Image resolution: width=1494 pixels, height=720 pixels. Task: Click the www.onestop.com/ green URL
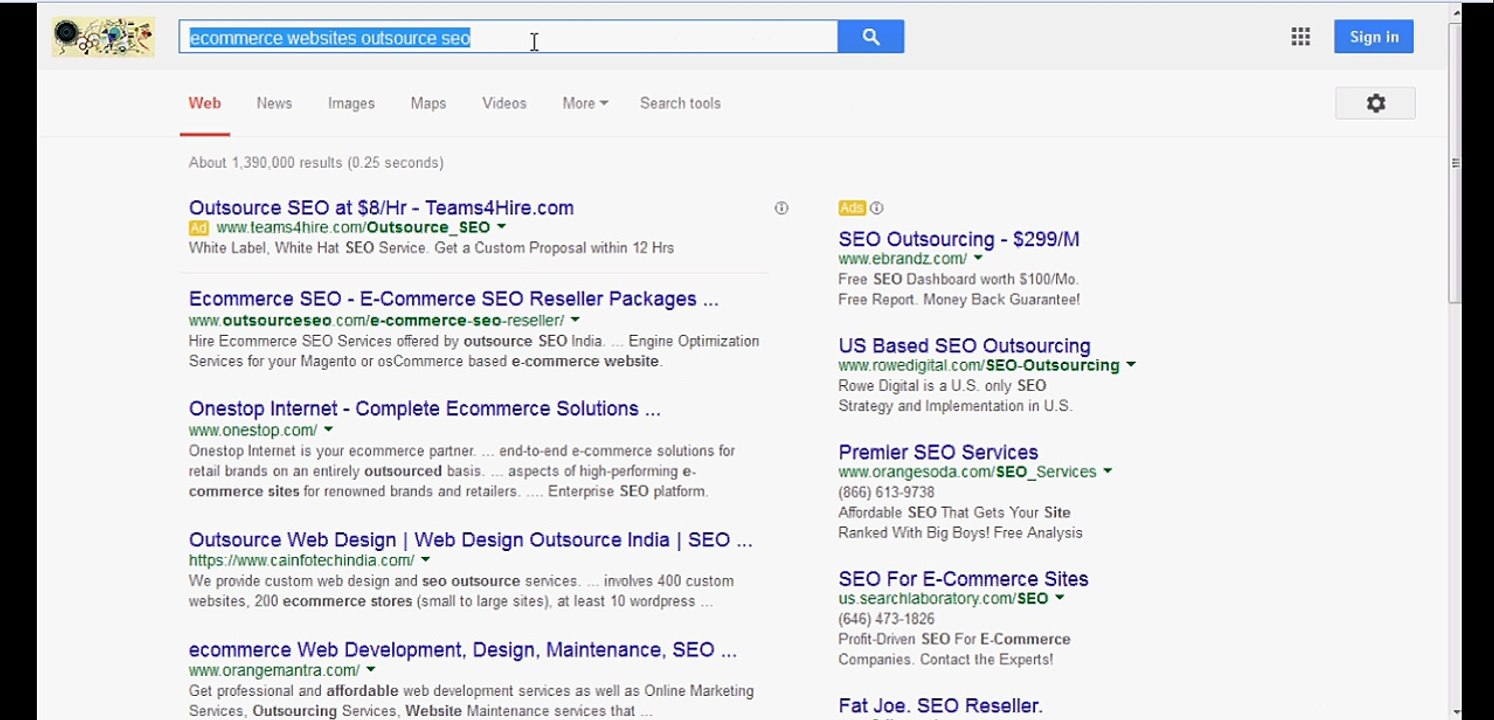pos(253,431)
